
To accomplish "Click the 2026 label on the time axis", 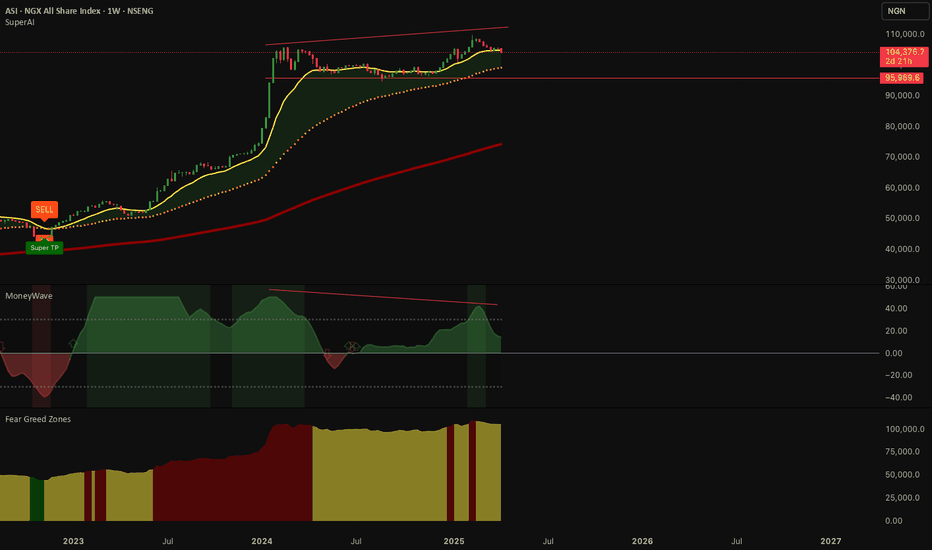I will point(642,541).
